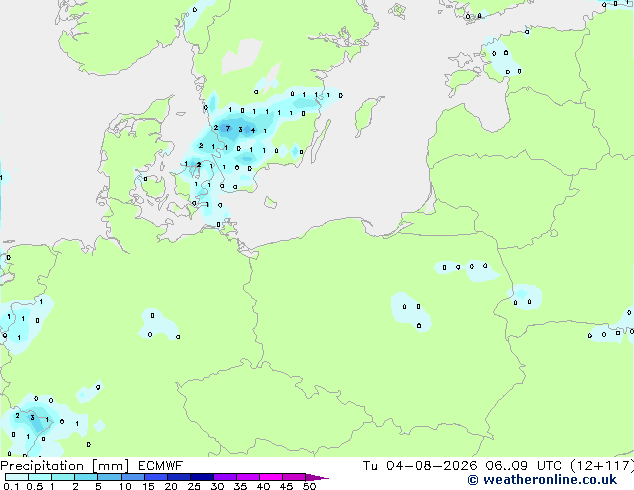Click the 20–25 mm legend color swatch
This screenshot has height=490, width=634.
point(179,477)
